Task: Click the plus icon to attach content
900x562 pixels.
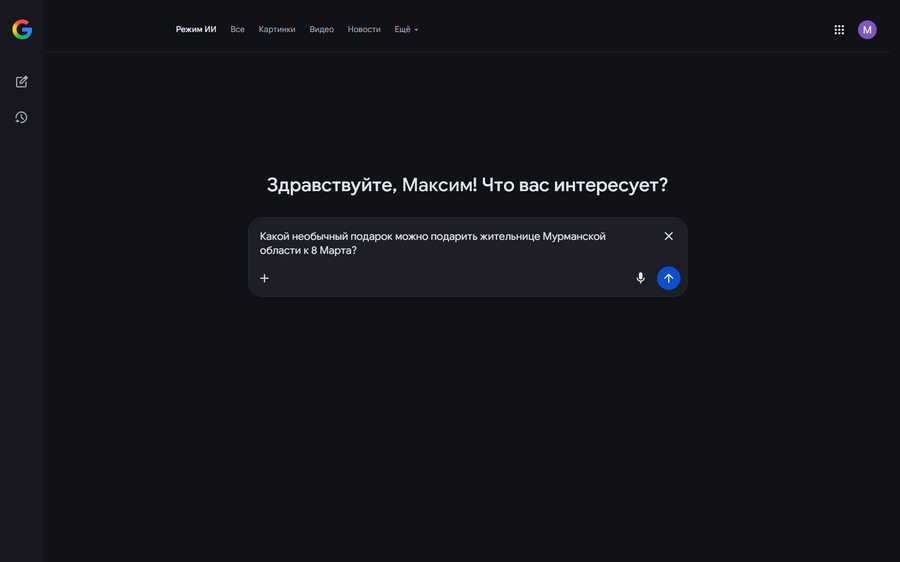Action: coord(265,278)
